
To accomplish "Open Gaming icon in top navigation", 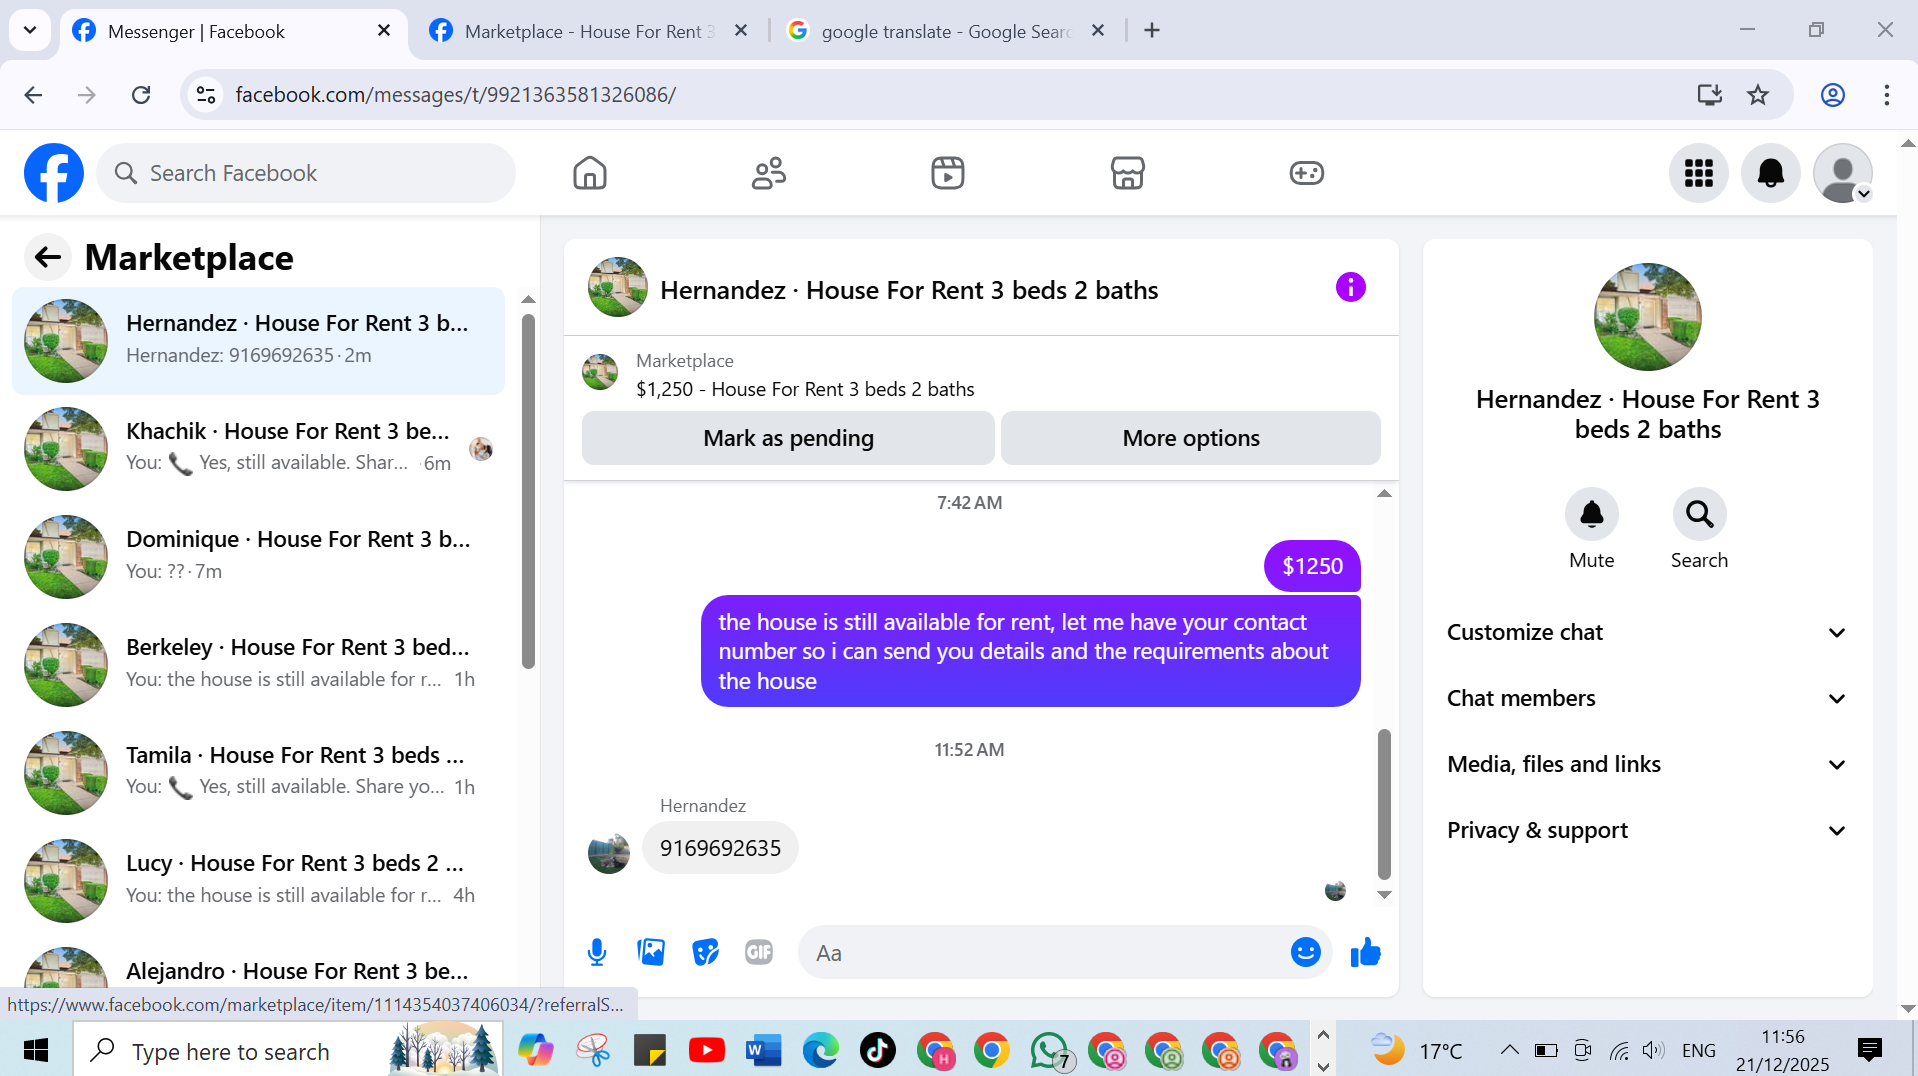I will click(1306, 173).
